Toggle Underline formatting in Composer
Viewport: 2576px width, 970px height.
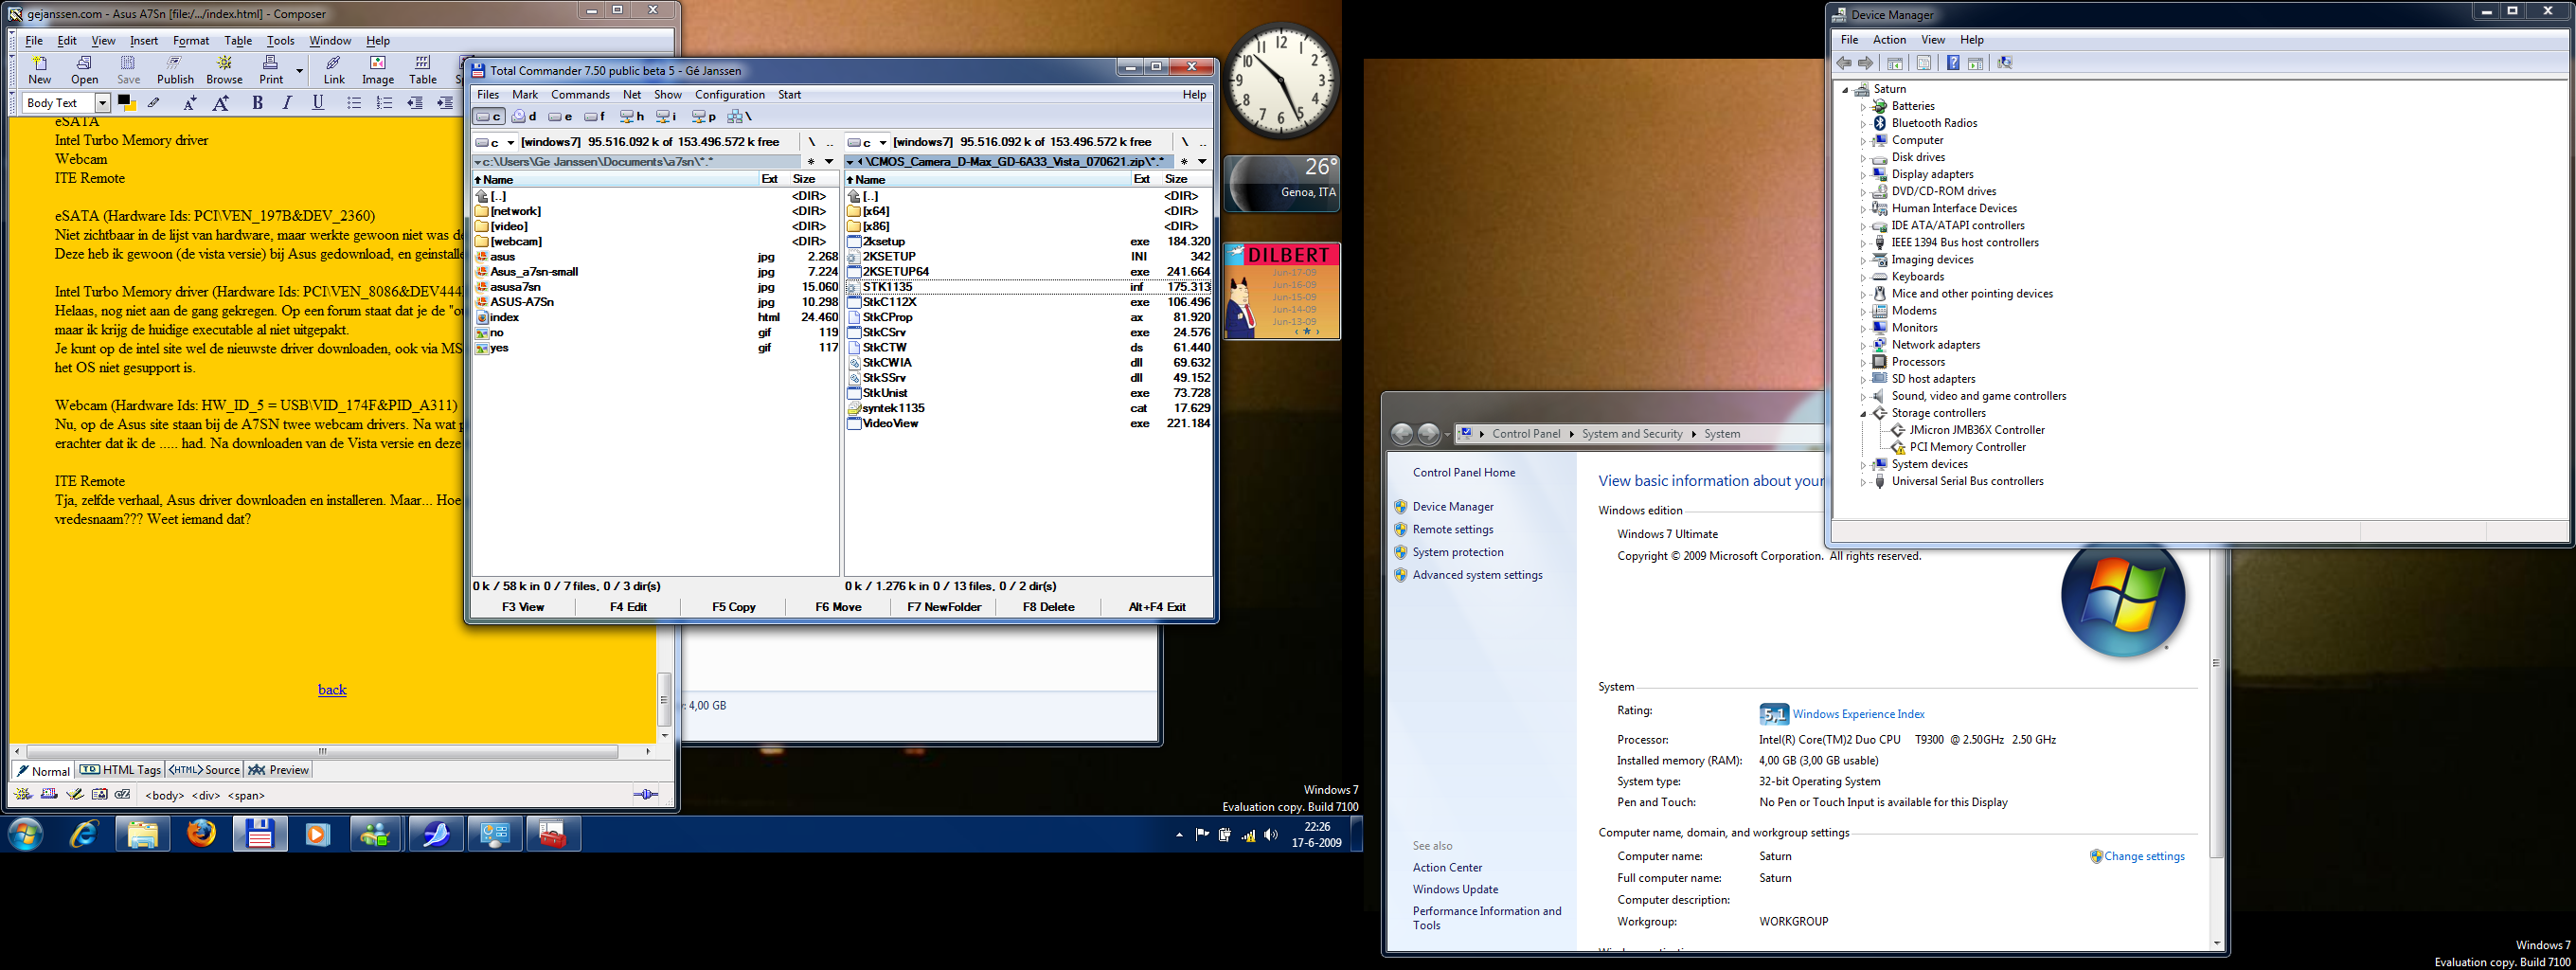[318, 102]
